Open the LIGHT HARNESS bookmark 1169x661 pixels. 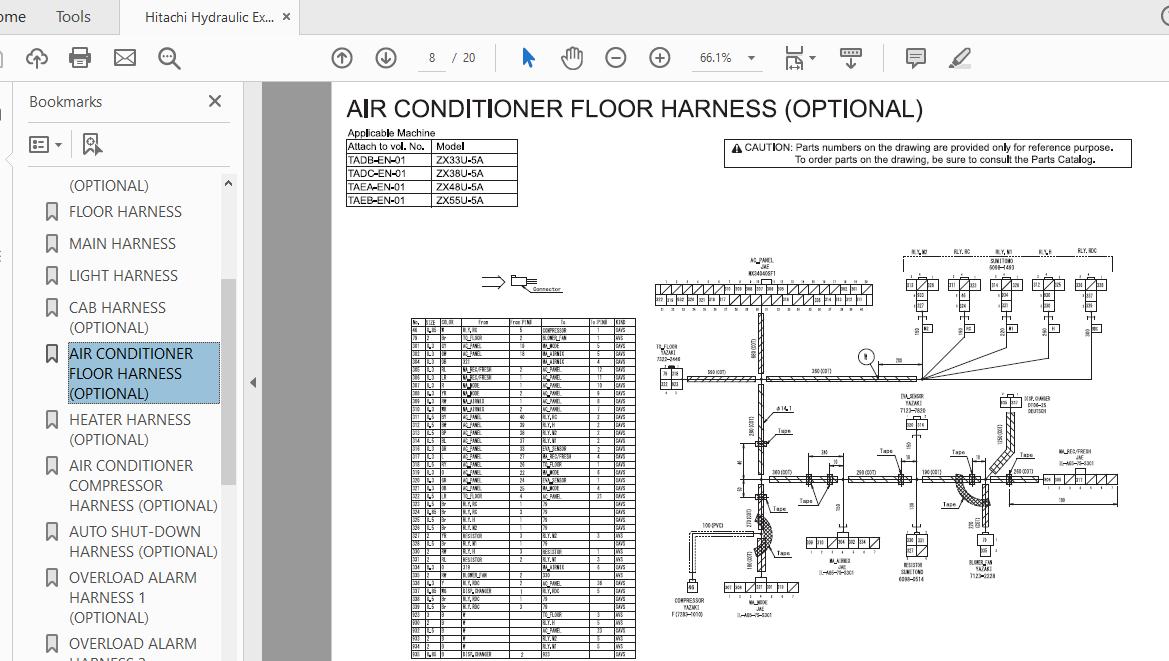pyautogui.click(x=123, y=276)
